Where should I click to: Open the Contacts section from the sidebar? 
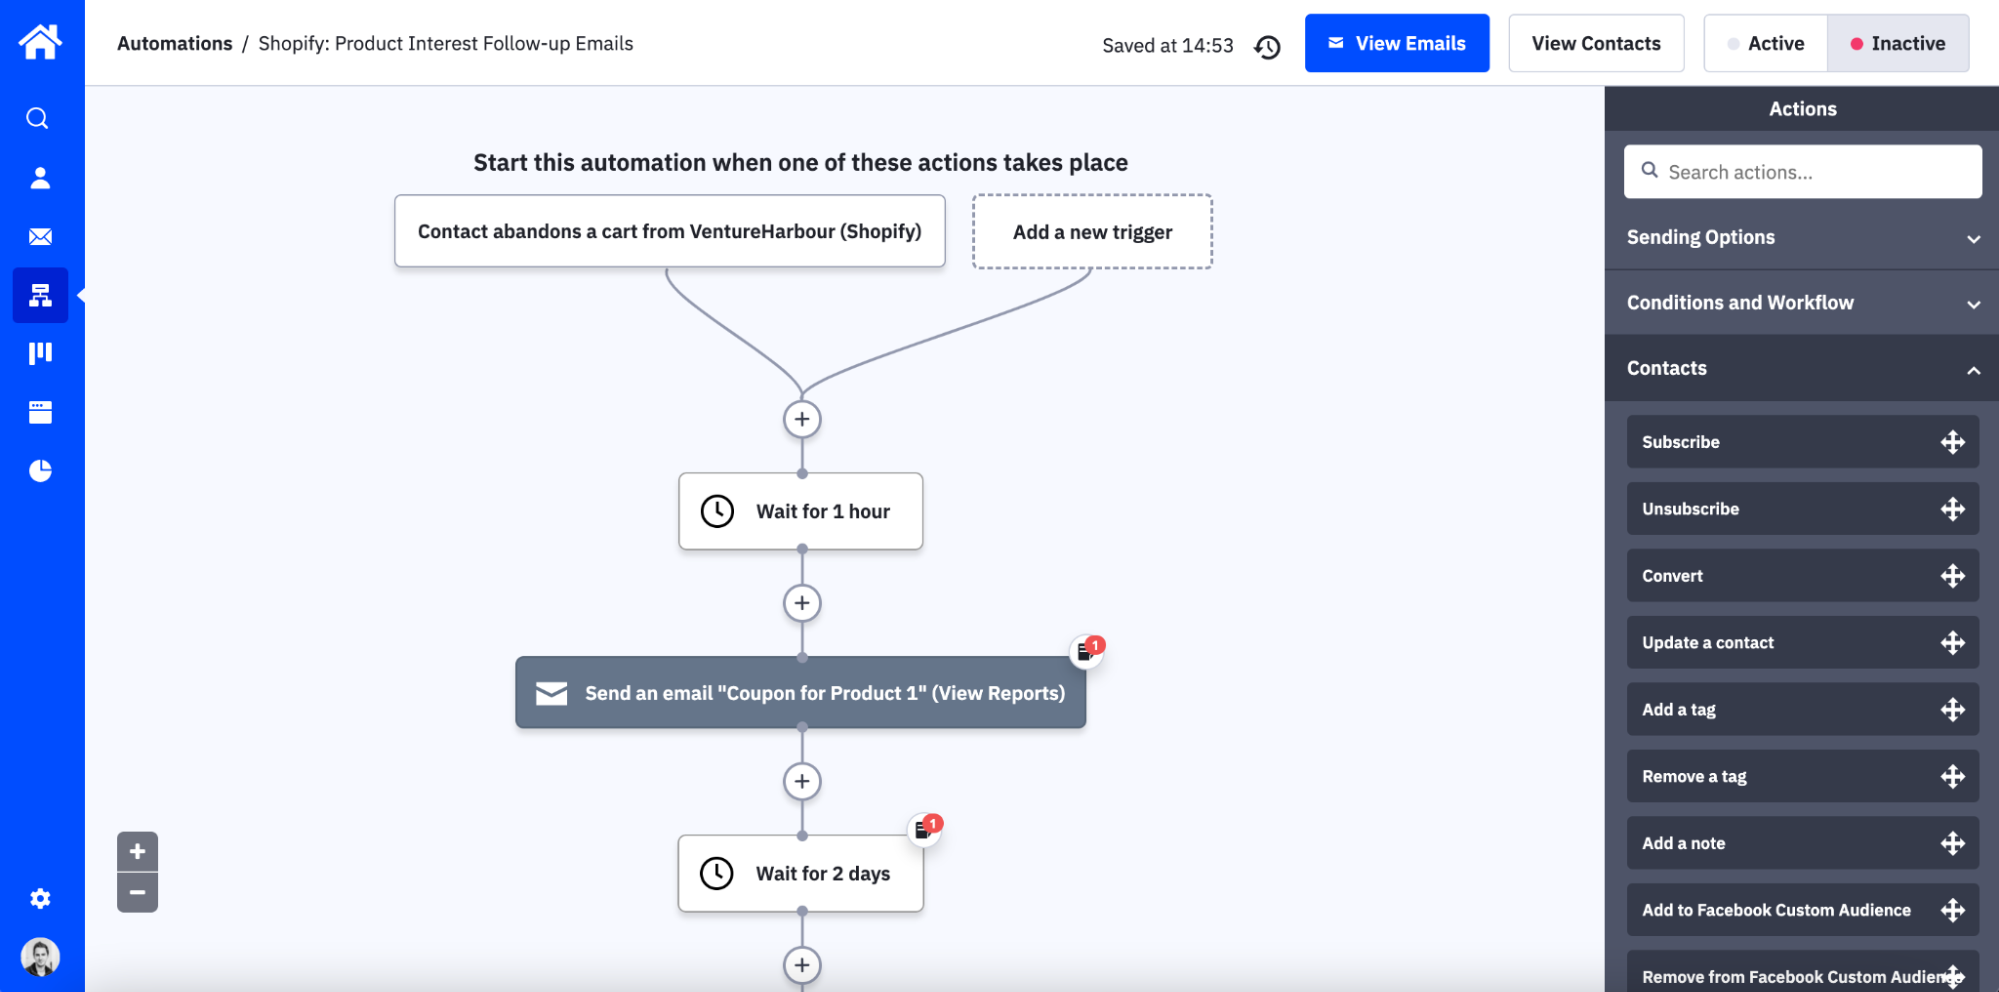tap(40, 177)
